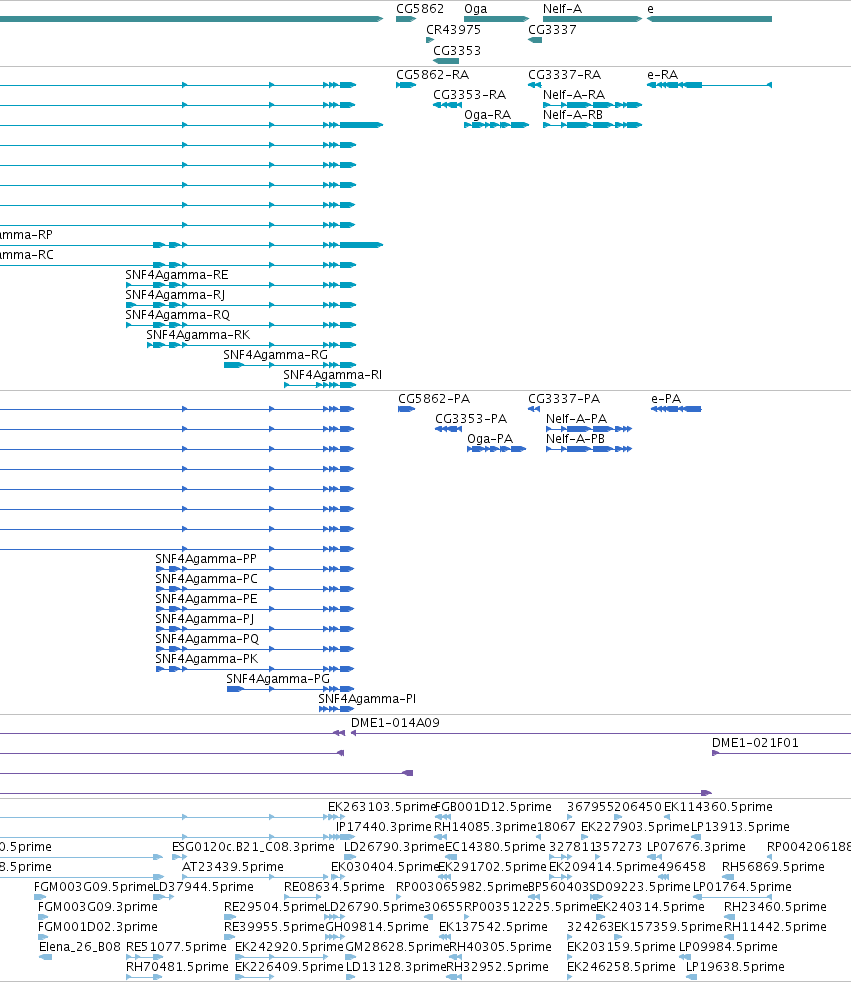The image size is (851, 982).
Task: Select EST LP13913.5prime
Action: coord(740,827)
